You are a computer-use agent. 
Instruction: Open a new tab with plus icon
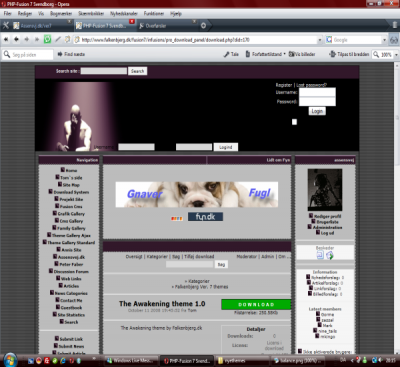coord(203,26)
